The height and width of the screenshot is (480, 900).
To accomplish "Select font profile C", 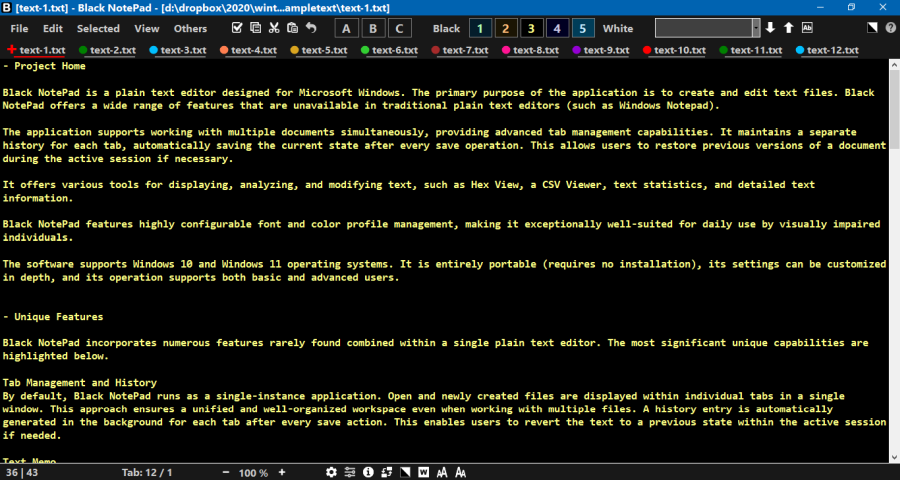I will point(399,29).
